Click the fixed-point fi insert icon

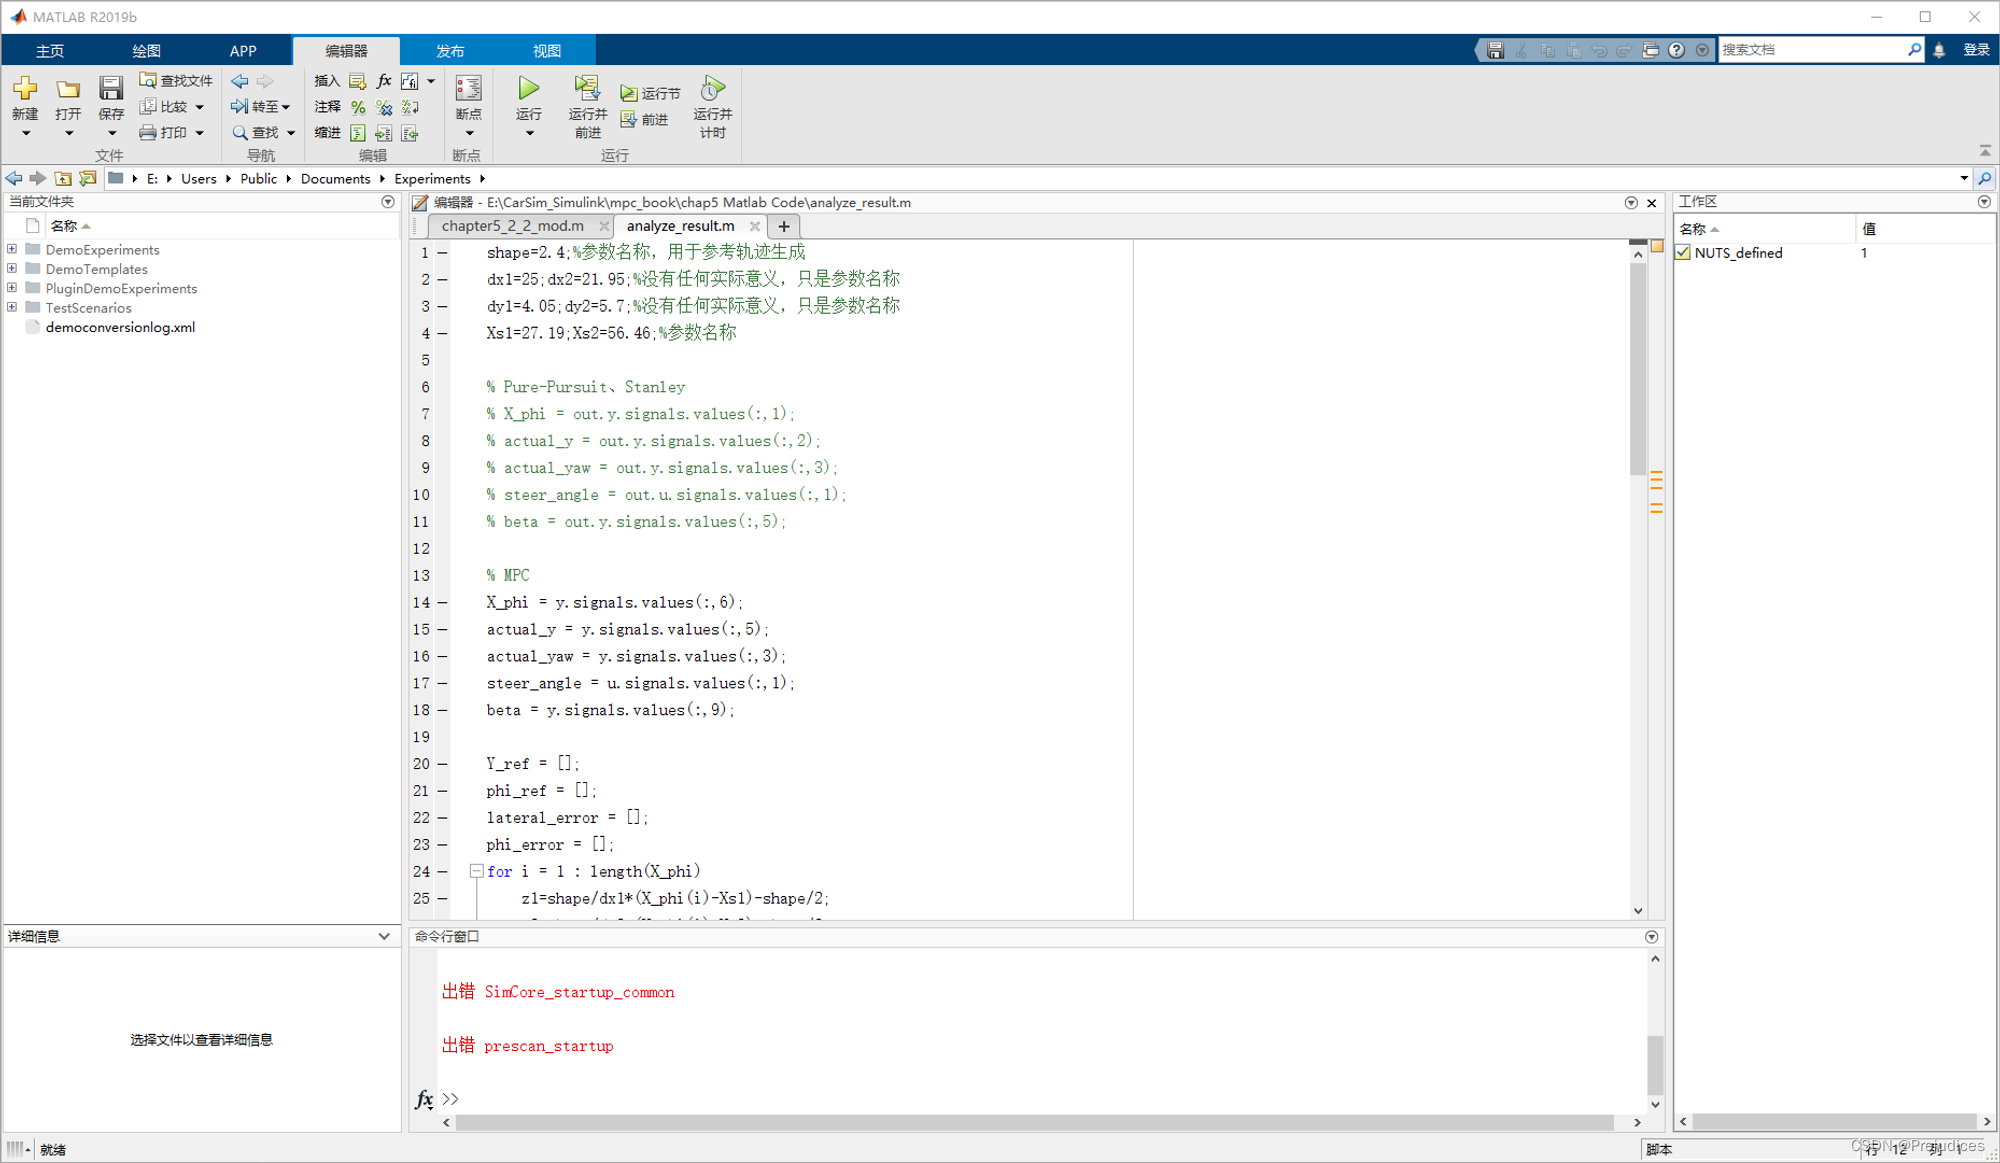(409, 81)
